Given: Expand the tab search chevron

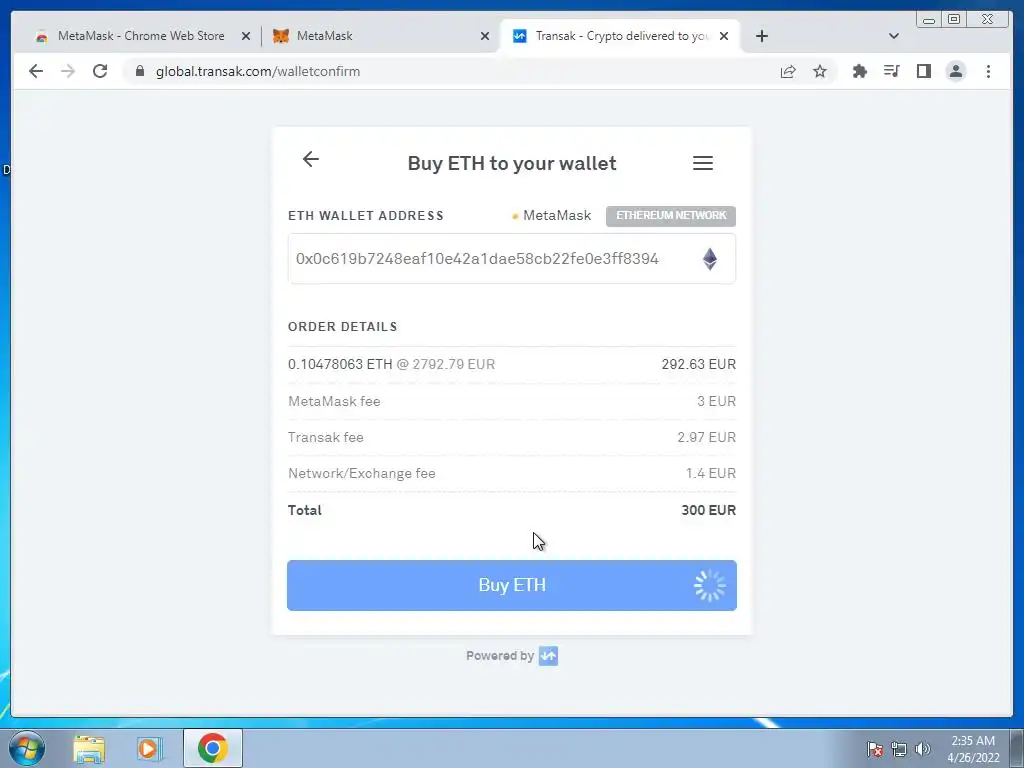Looking at the screenshot, I should point(894,36).
